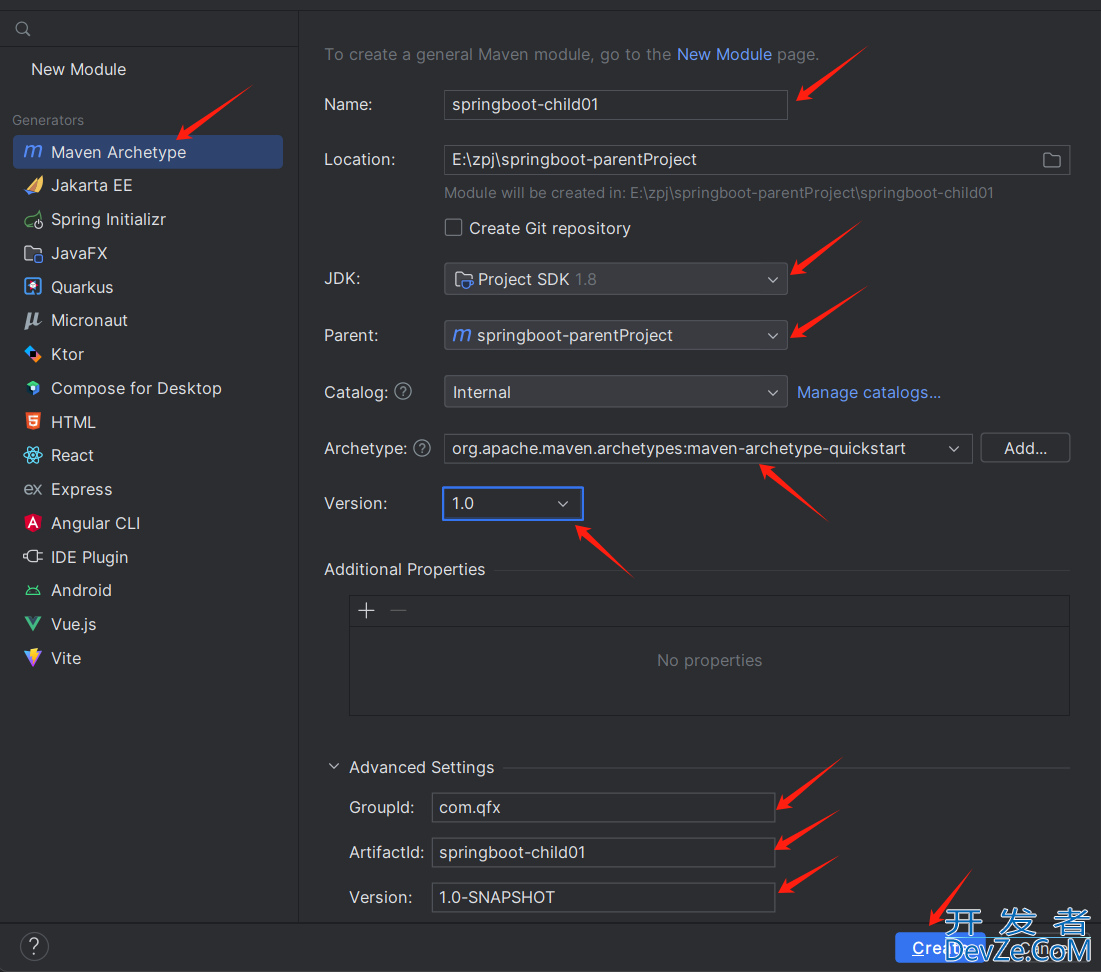The width and height of the screenshot is (1101, 972).
Task: Click the React atom icon
Action: [33, 455]
